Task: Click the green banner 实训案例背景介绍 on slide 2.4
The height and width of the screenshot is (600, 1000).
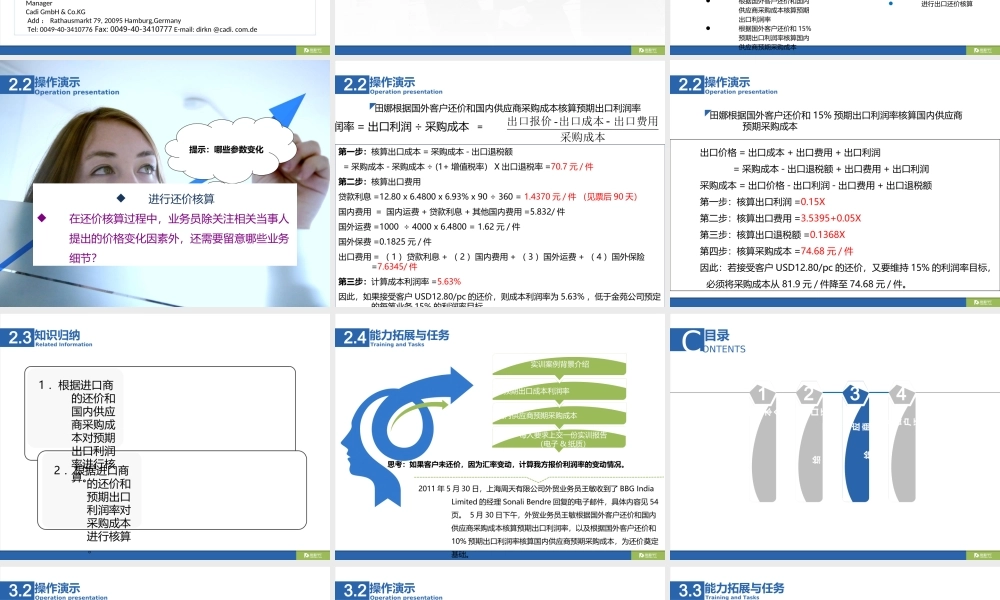Action: point(561,367)
